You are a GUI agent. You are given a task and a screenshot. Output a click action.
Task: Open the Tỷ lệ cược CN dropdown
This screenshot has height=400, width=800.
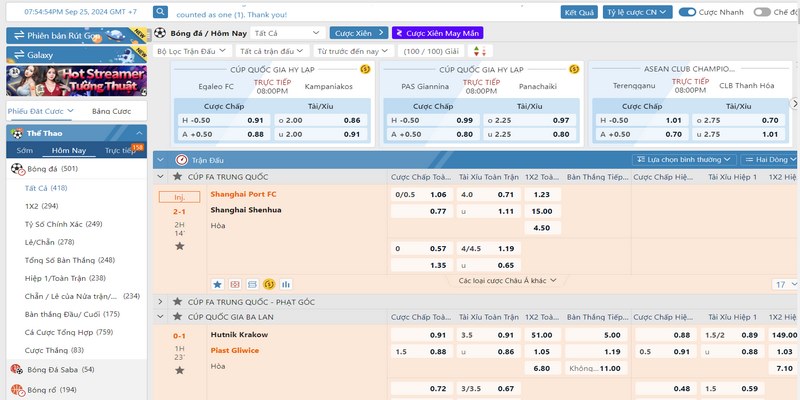click(637, 12)
